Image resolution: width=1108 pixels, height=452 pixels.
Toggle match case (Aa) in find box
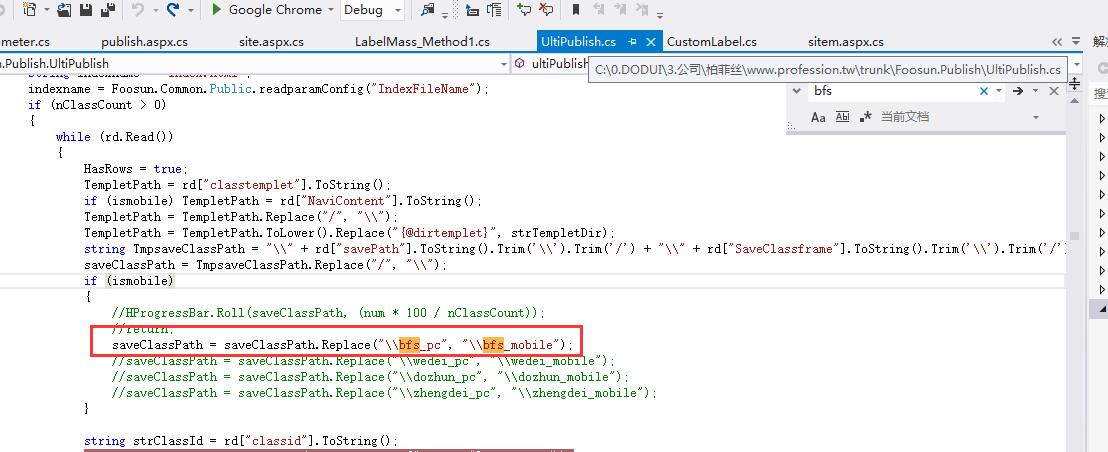point(818,117)
